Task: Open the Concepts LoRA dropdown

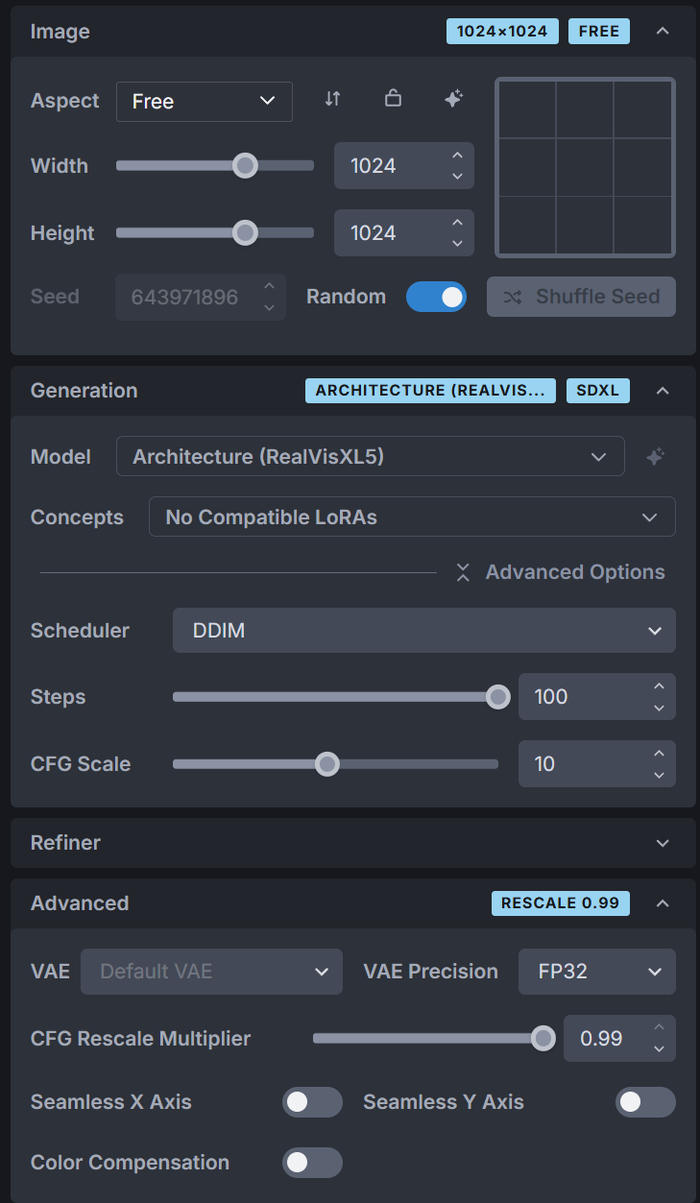Action: point(411,517)
